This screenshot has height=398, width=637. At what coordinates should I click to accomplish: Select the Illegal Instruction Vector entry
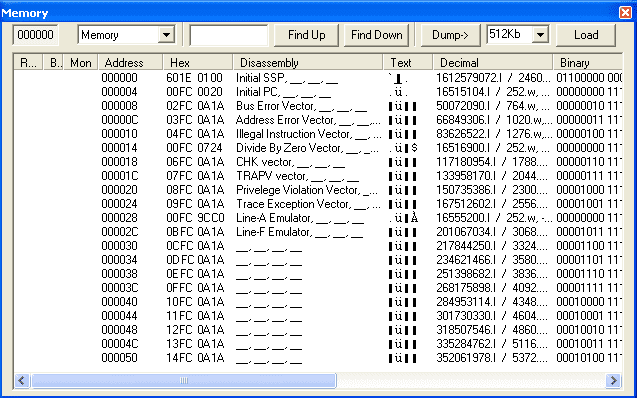309,134
